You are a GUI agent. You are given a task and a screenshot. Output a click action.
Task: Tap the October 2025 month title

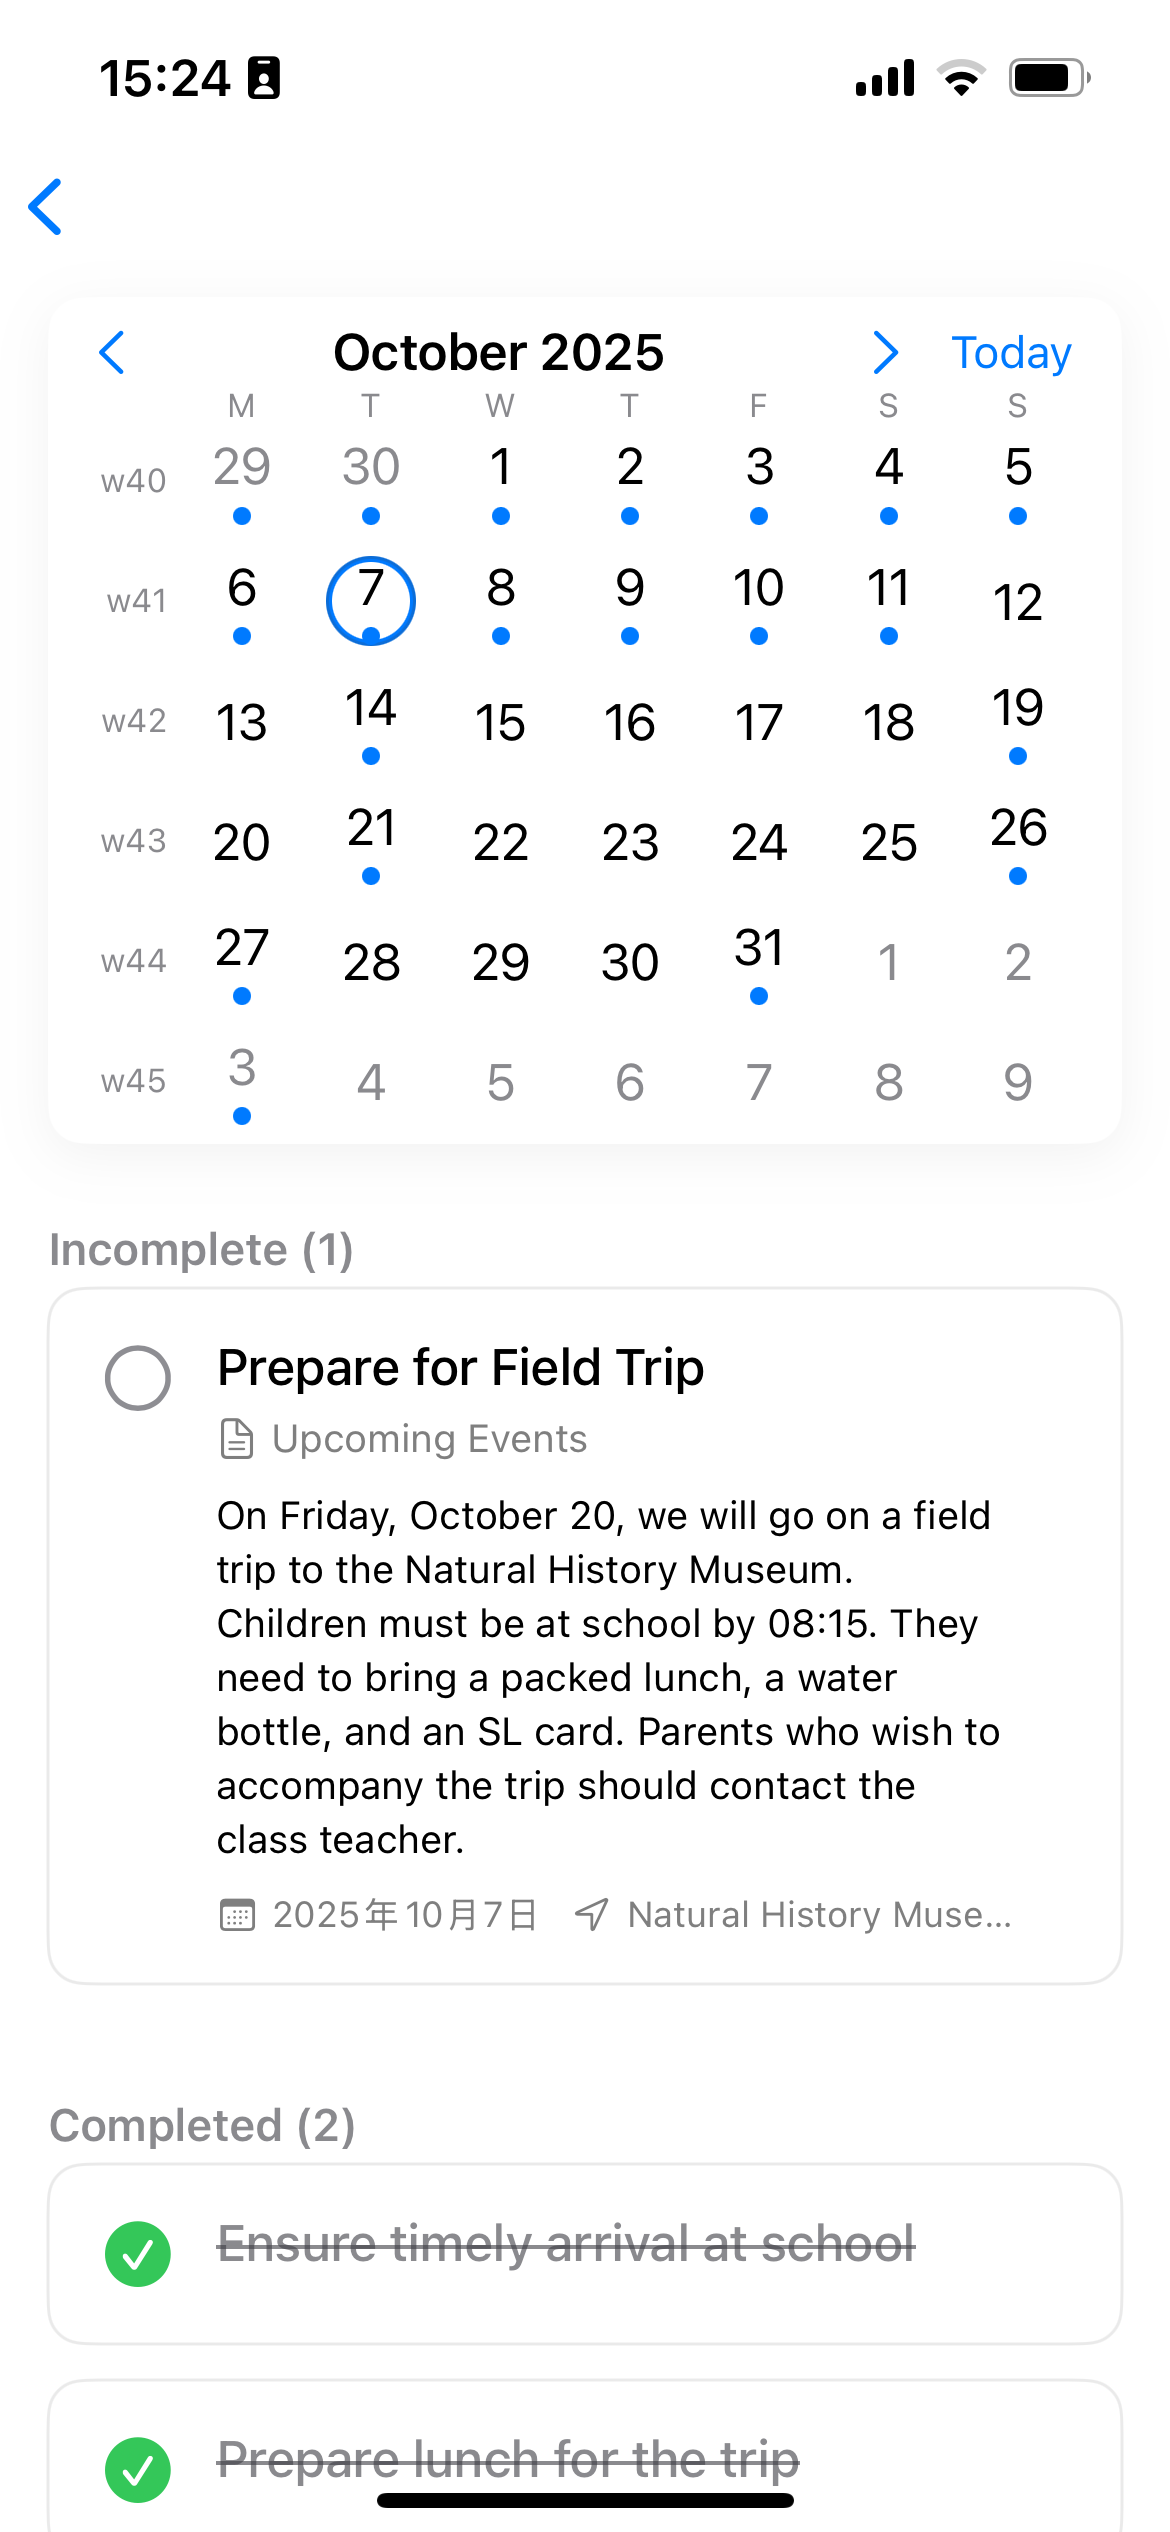[498, 353]
